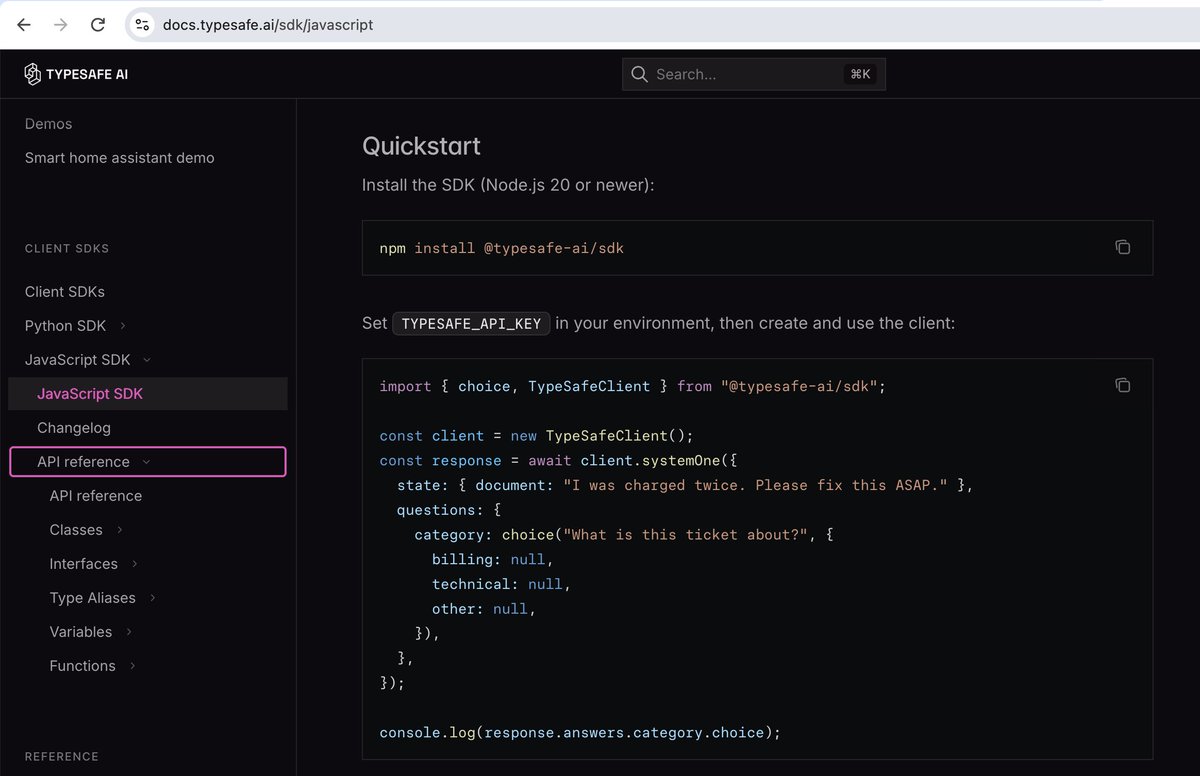The image size is (1200, 776).
Task: Click the 'other: null' code line
Action: (x=484, y=608)
